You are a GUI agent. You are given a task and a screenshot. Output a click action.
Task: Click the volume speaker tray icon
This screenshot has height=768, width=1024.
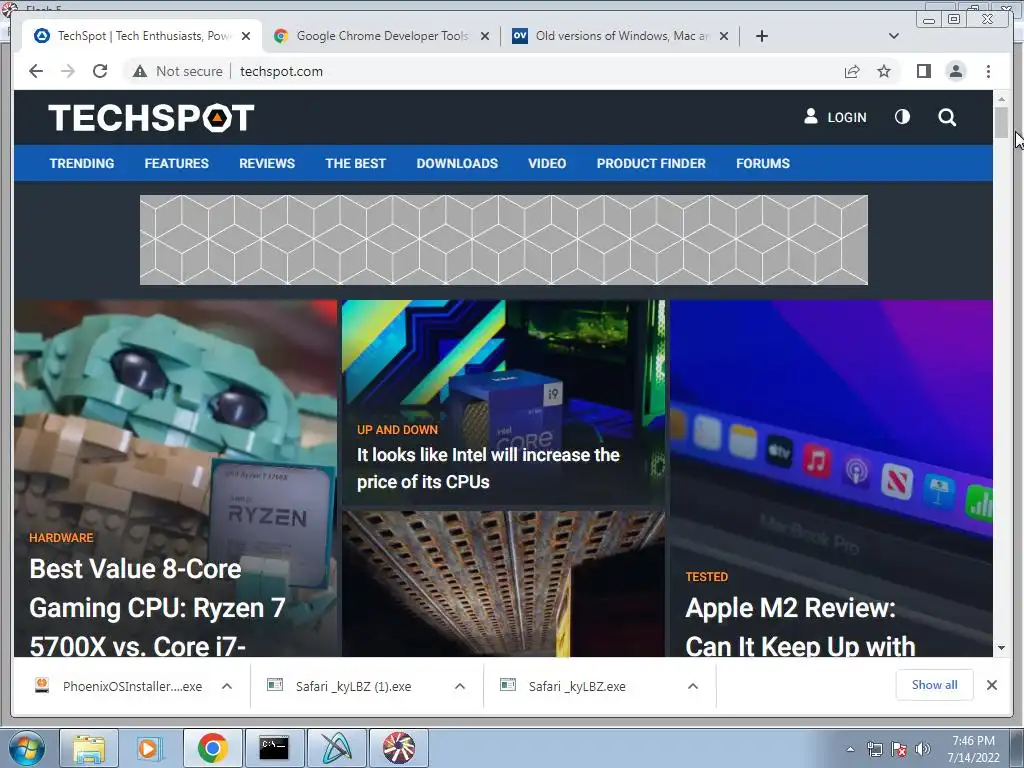[x=923, y=749]
